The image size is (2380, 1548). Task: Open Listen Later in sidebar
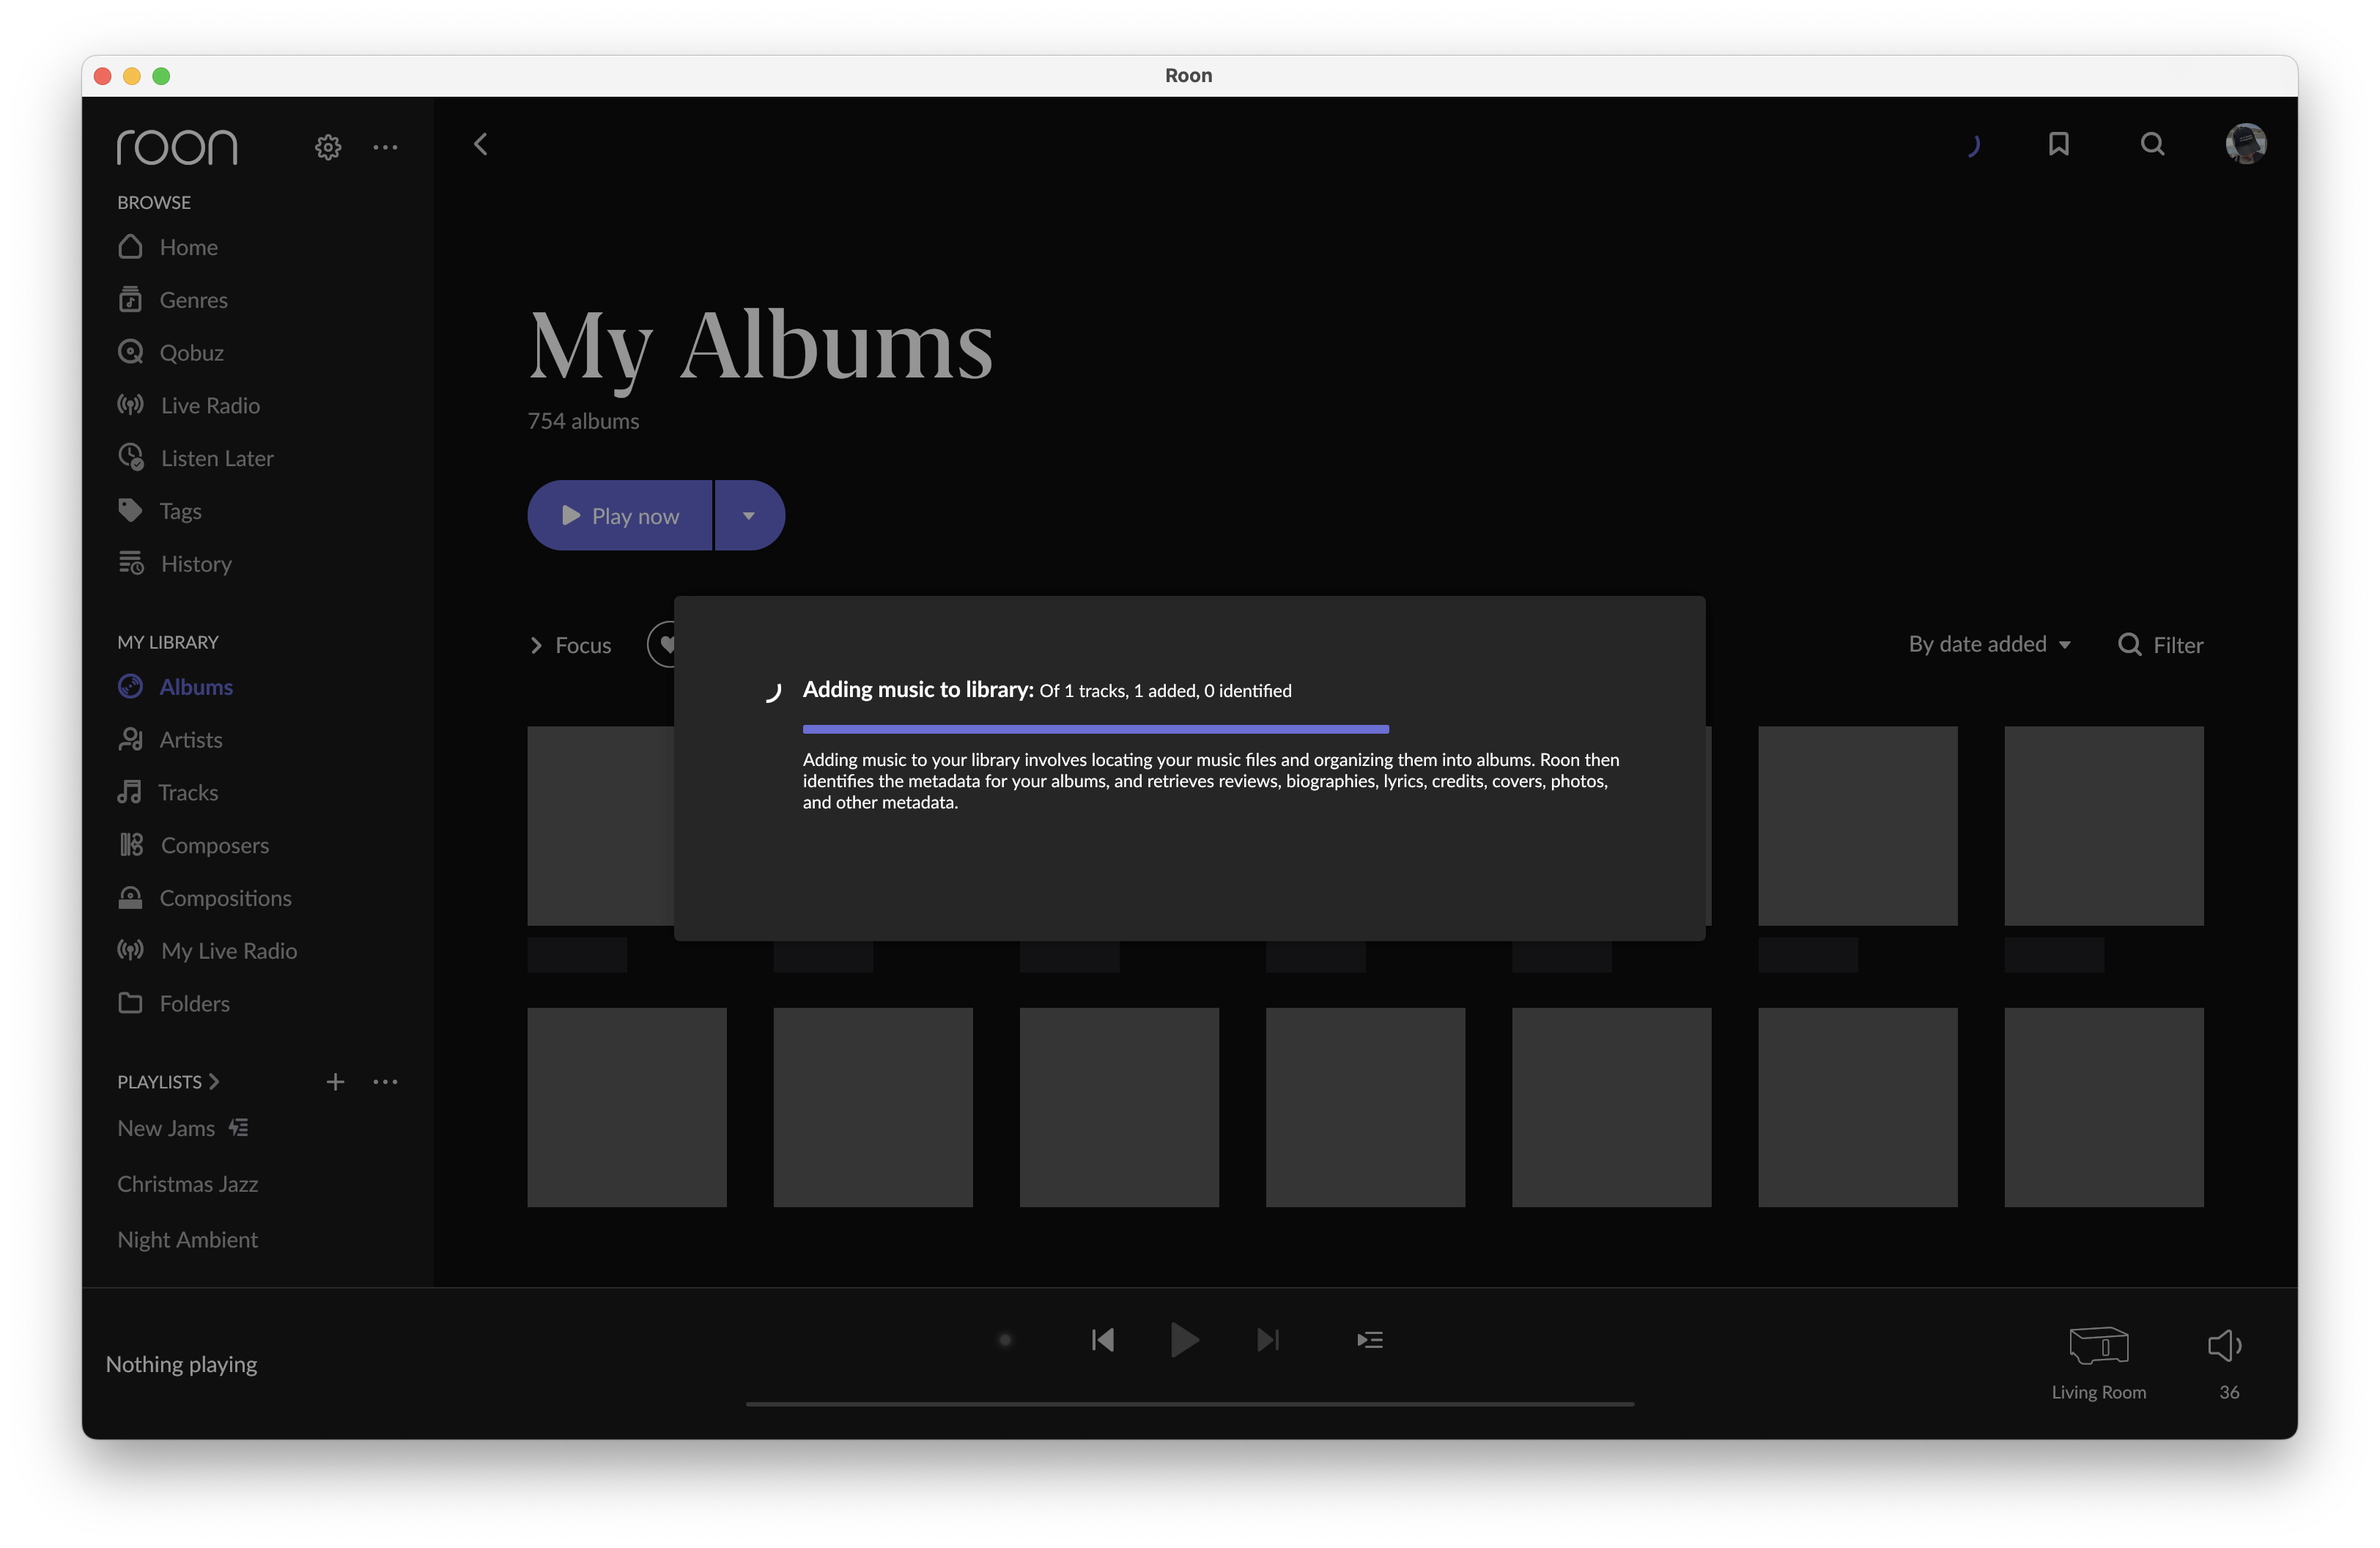pyautogui.click(x=196, y=458)
